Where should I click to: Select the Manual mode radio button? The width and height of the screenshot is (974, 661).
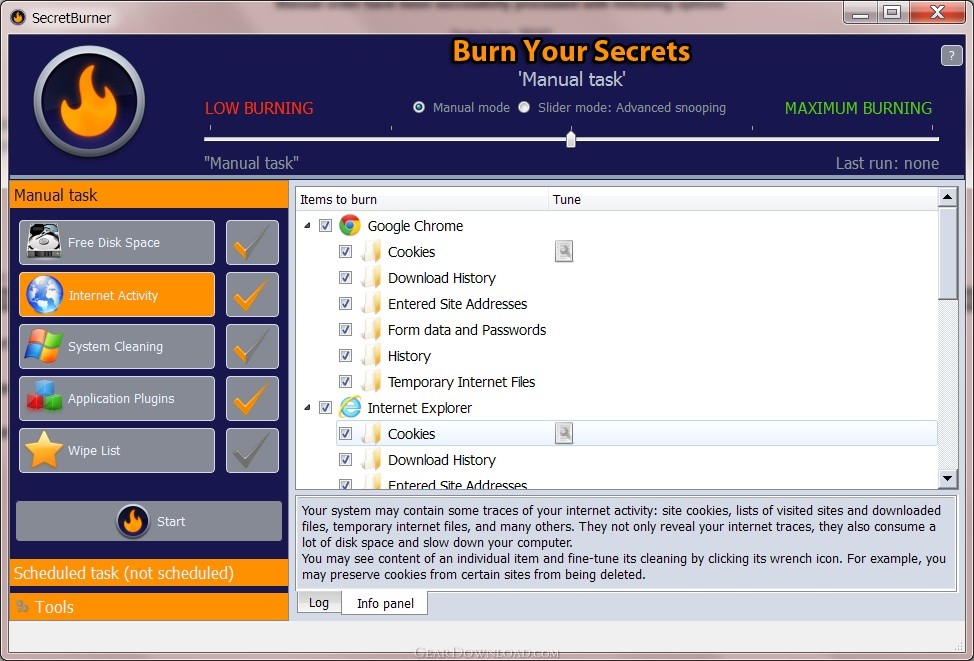[419, 107]
